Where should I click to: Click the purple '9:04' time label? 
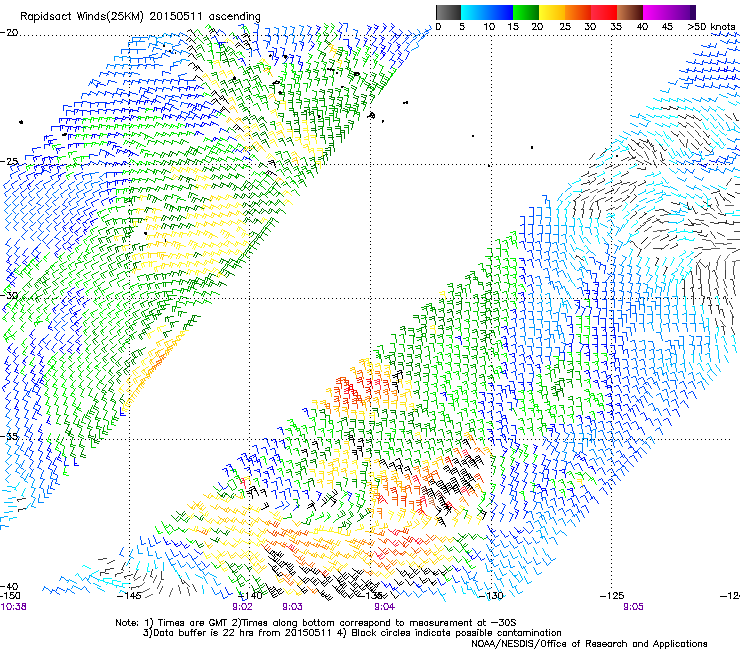[x=384, y=607]
